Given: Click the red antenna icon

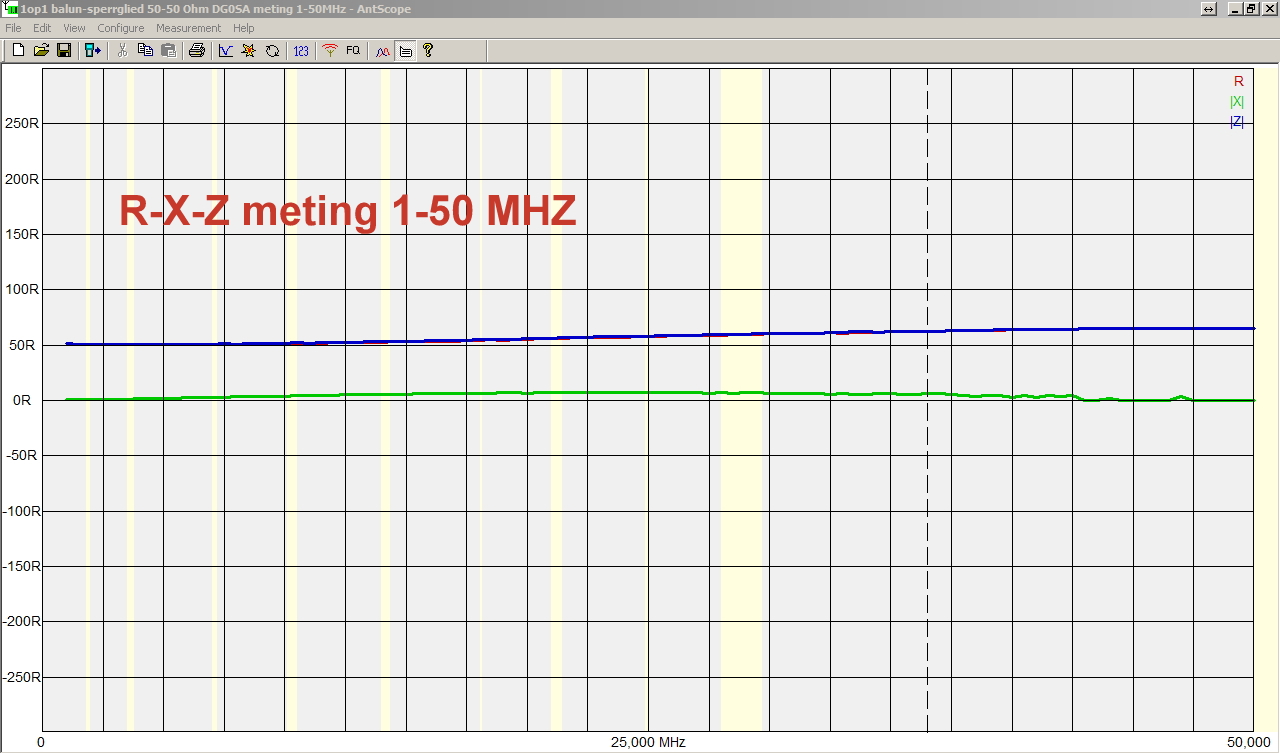Looking at the screenshot, I should 330,50.
